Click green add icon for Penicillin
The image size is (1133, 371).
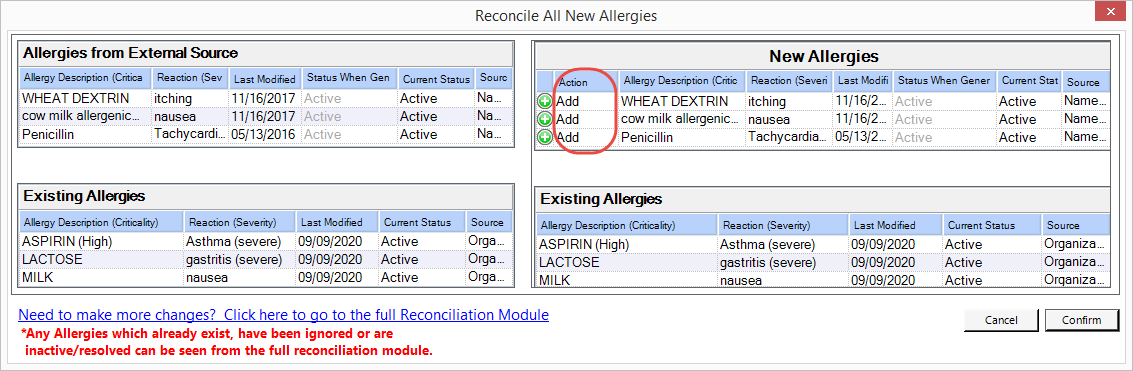[545, 137]
